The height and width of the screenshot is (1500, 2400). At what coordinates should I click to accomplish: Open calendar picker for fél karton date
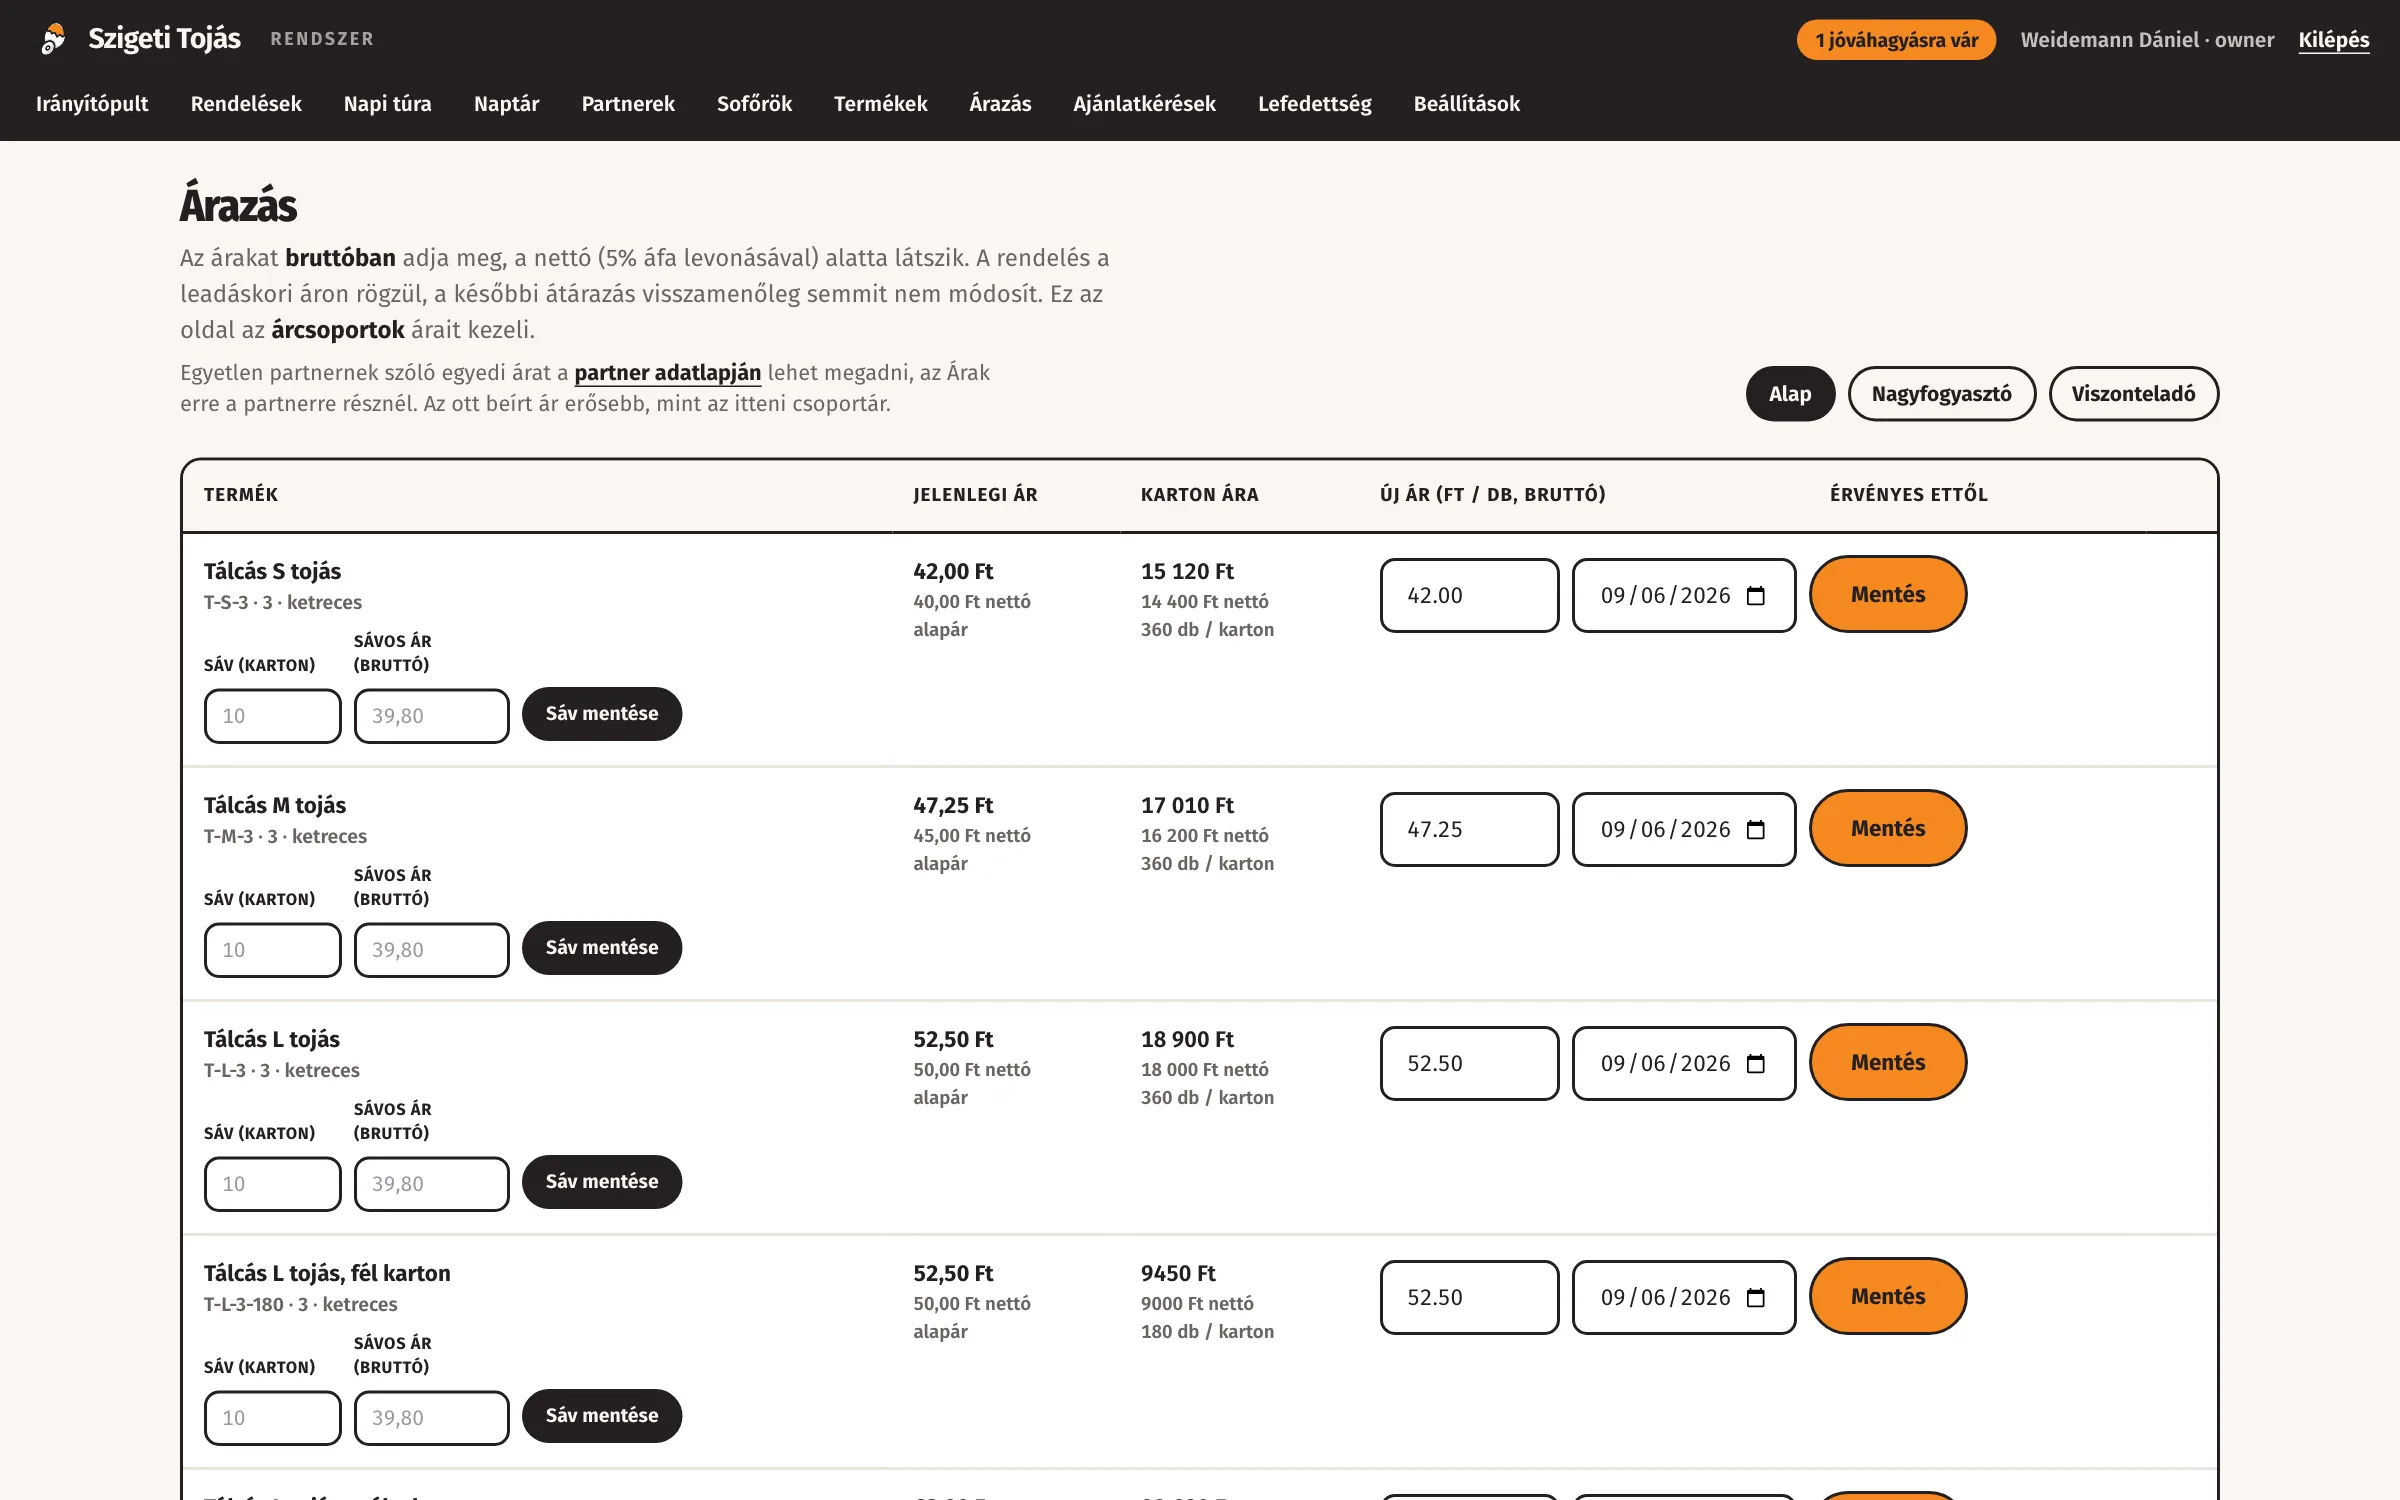click(1756, 1298)
